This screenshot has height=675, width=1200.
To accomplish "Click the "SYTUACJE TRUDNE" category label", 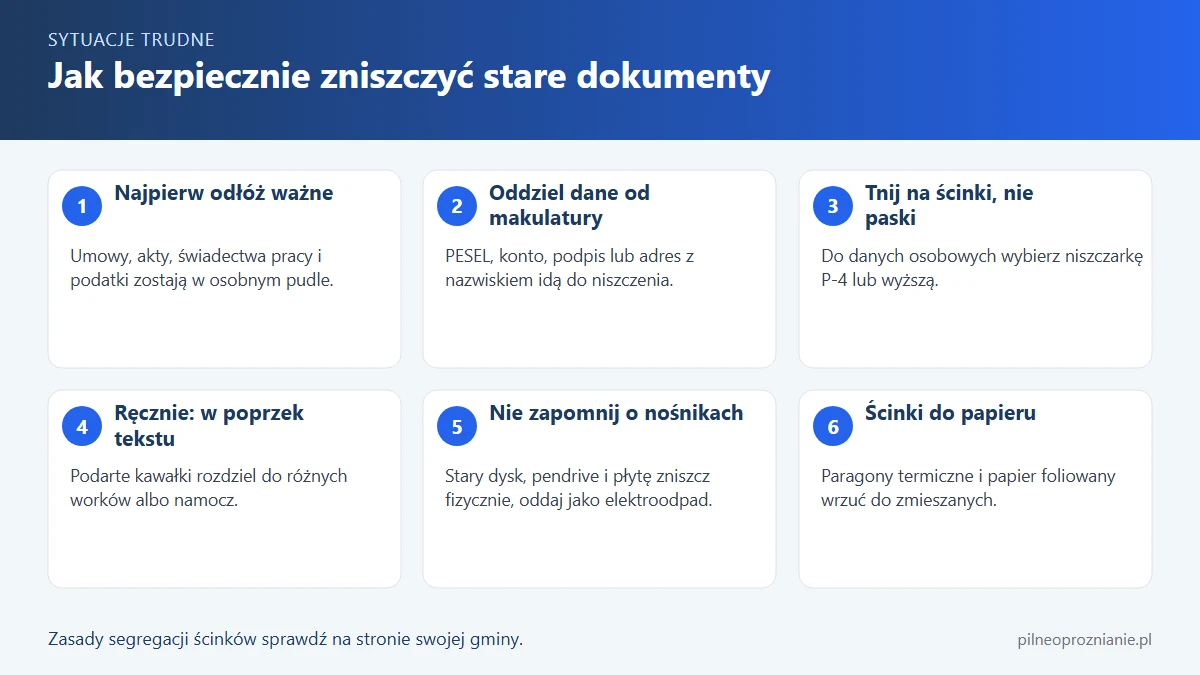I will [131, 40].
